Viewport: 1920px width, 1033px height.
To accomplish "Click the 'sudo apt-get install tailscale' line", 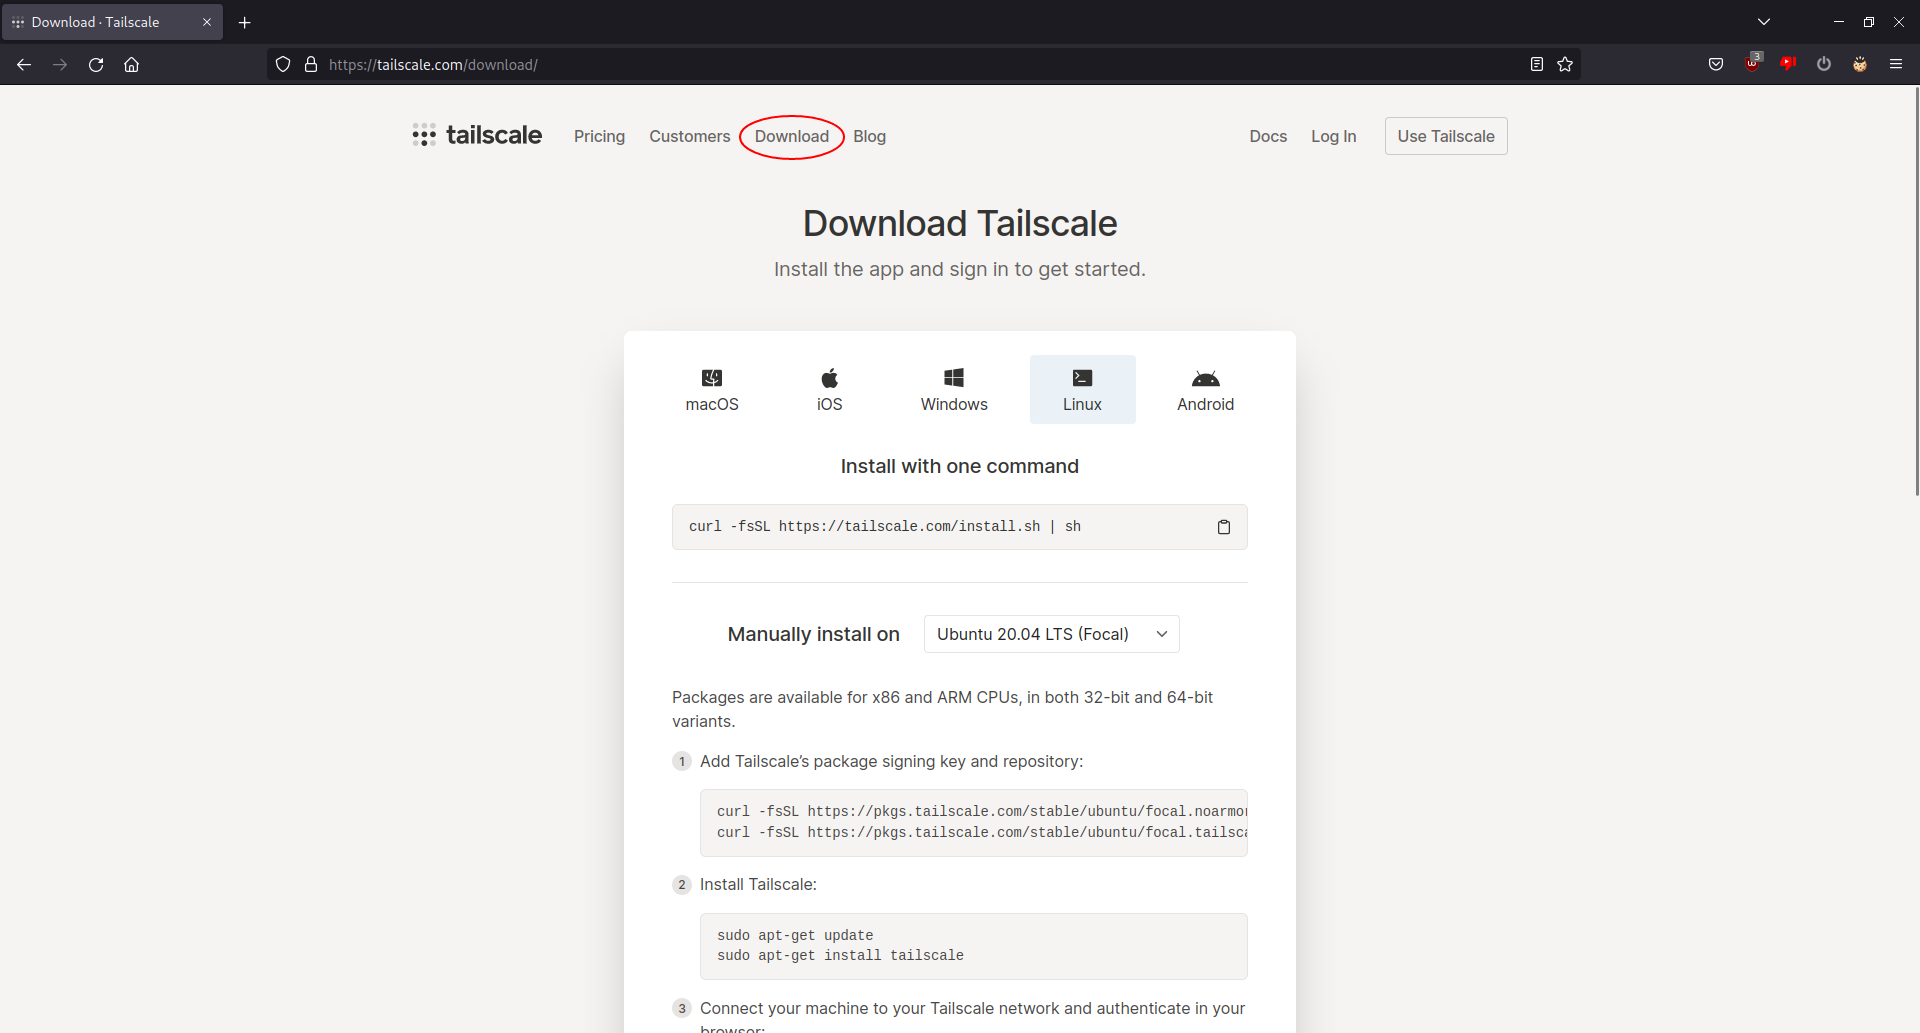I will pos(840,956).
